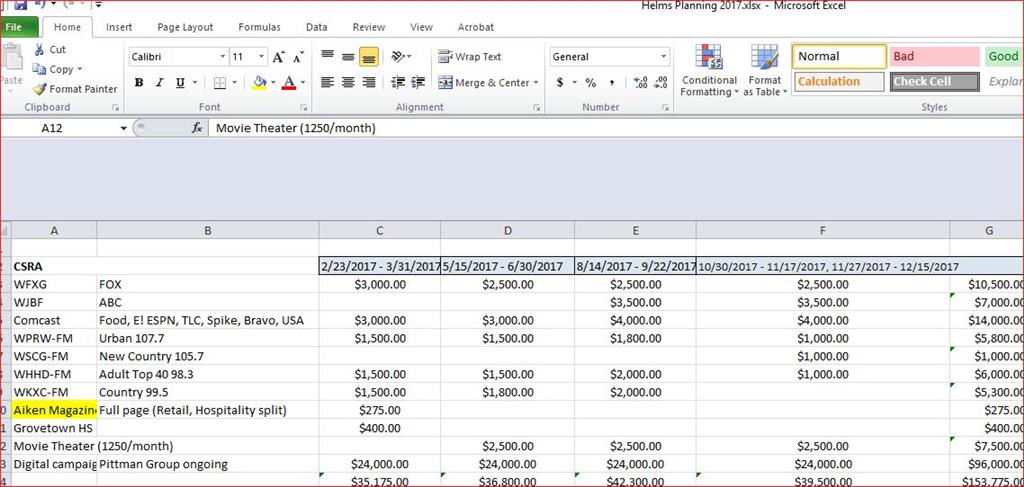The image size is (1024, 487).
Task: Activate the Format Painter brush
Action: tap(39, 89)
